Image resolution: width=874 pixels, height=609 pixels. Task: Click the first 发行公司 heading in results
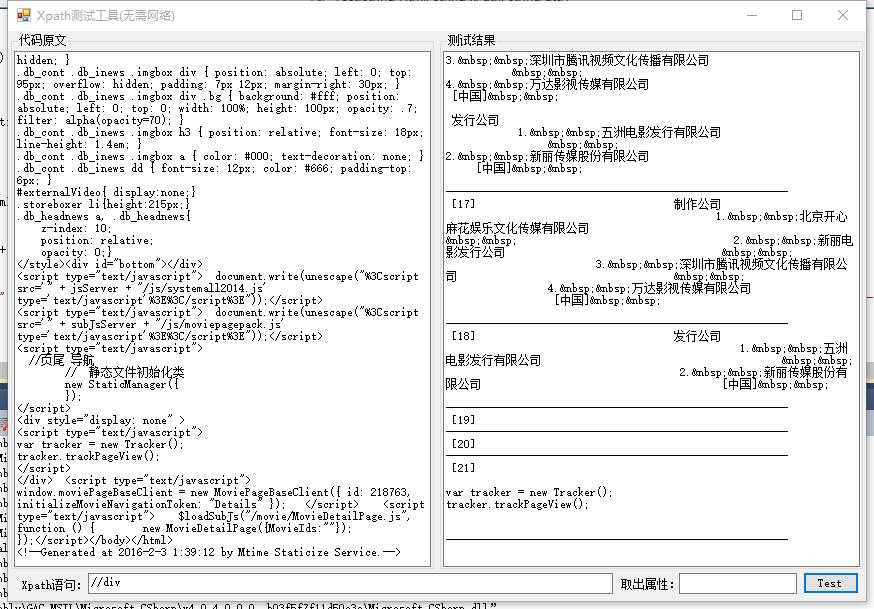pyautogui.click(x=475, y=120)
